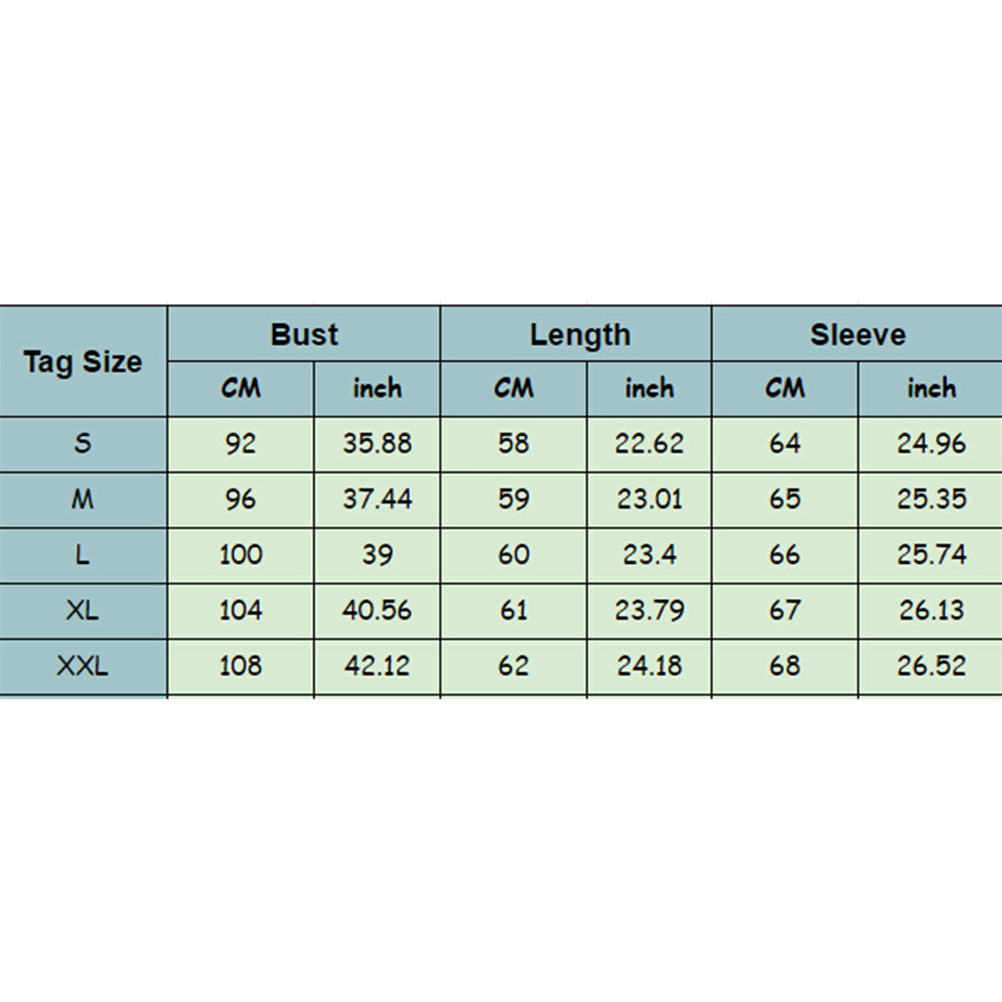Select bust inch value 42.12
Viewport: 1002px width, 1002px height.
pyautogui.click(x=377, y=665)
